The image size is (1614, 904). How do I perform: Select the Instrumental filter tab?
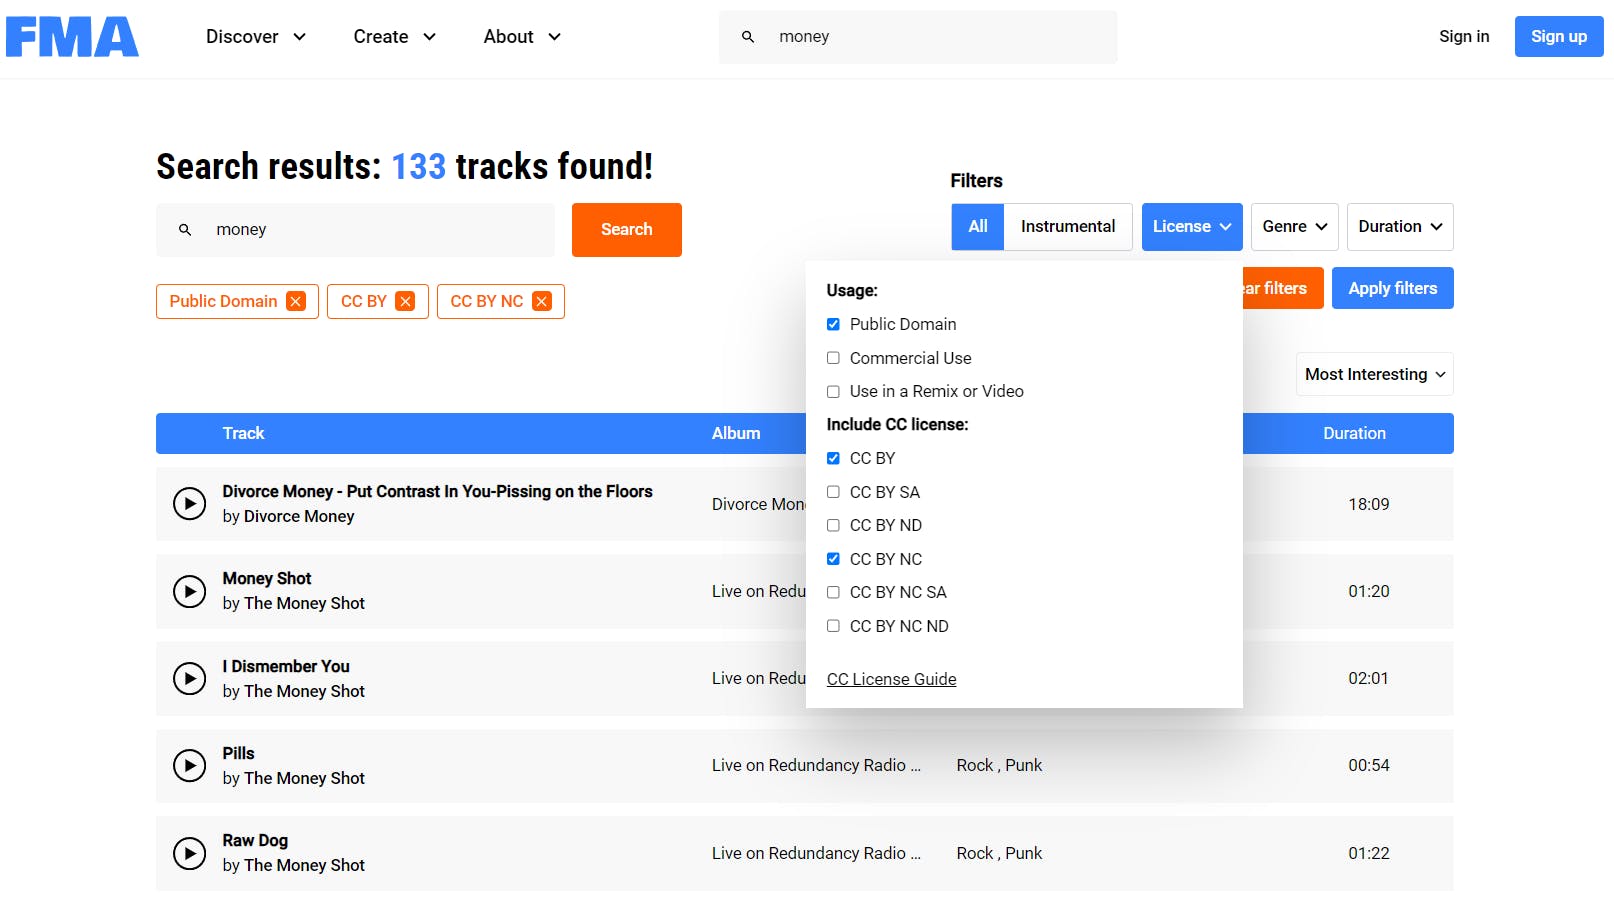1067,227
